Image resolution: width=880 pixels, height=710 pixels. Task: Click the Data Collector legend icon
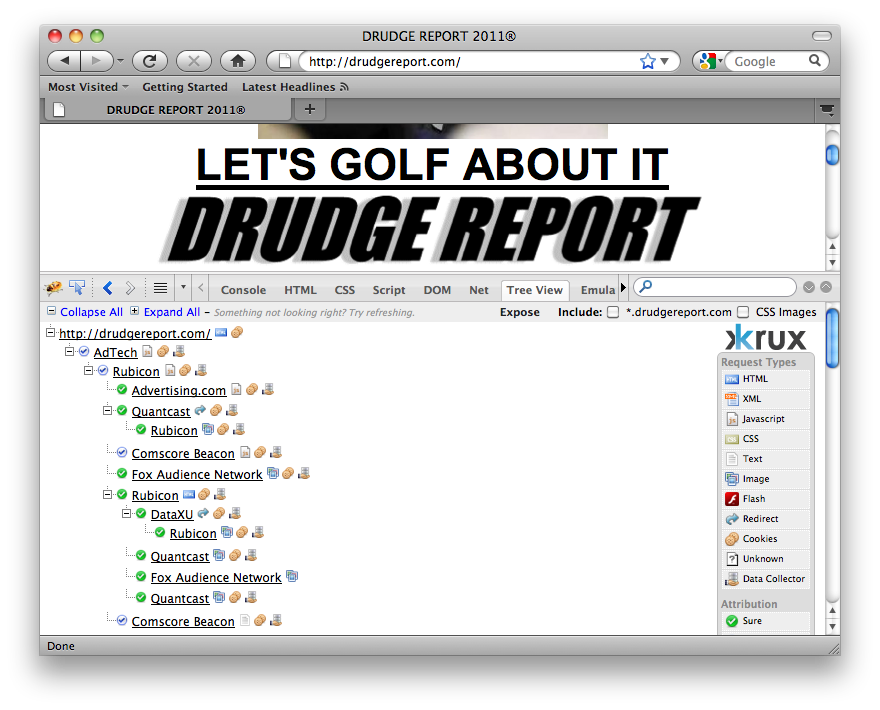tap(732, 579)
